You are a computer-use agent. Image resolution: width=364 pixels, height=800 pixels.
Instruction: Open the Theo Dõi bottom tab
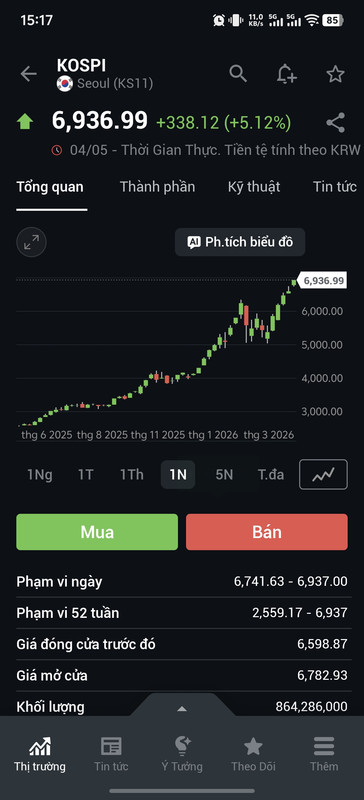click(253, 753)
